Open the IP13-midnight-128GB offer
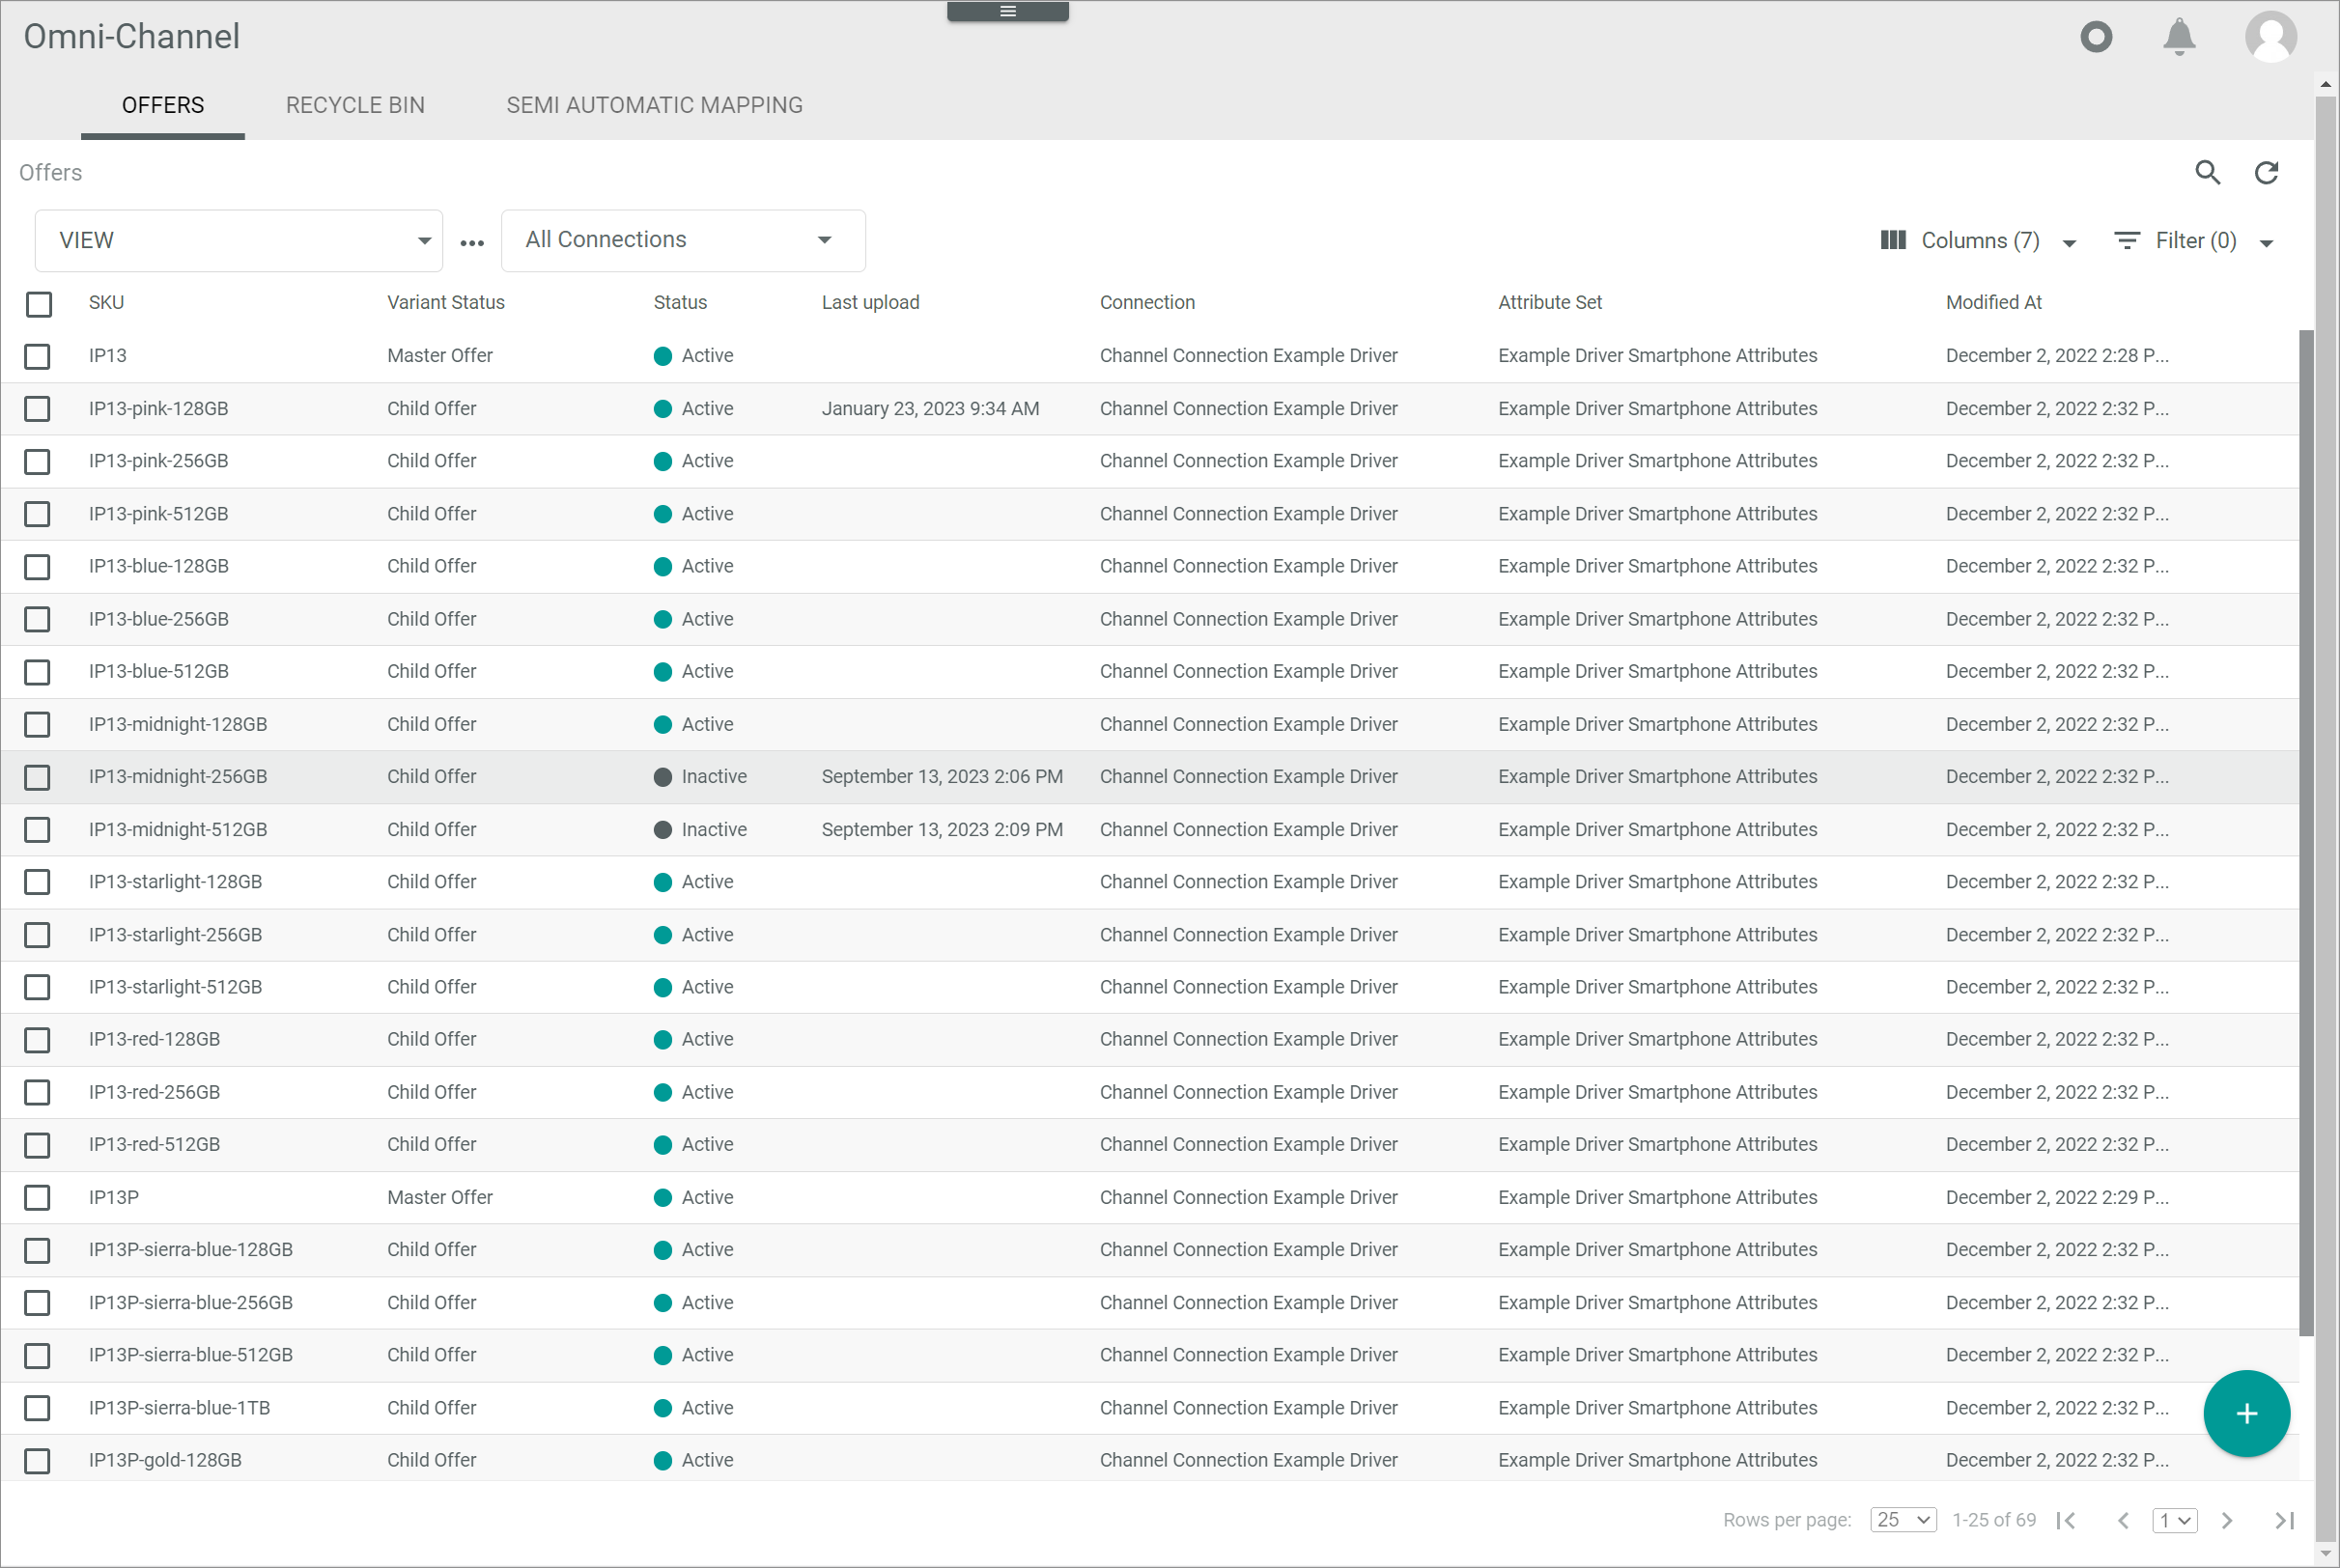 pos(177,724)
